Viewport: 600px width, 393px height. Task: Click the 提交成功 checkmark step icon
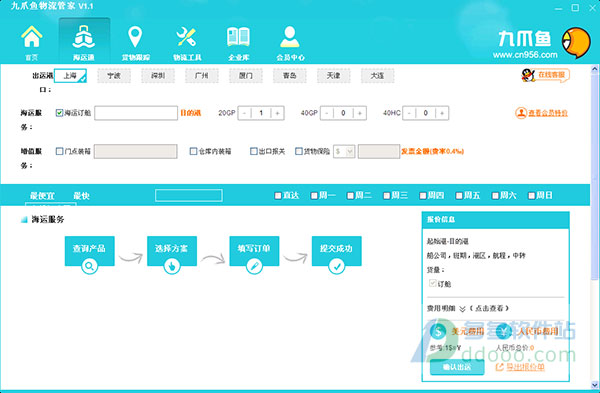pos(337,266)
